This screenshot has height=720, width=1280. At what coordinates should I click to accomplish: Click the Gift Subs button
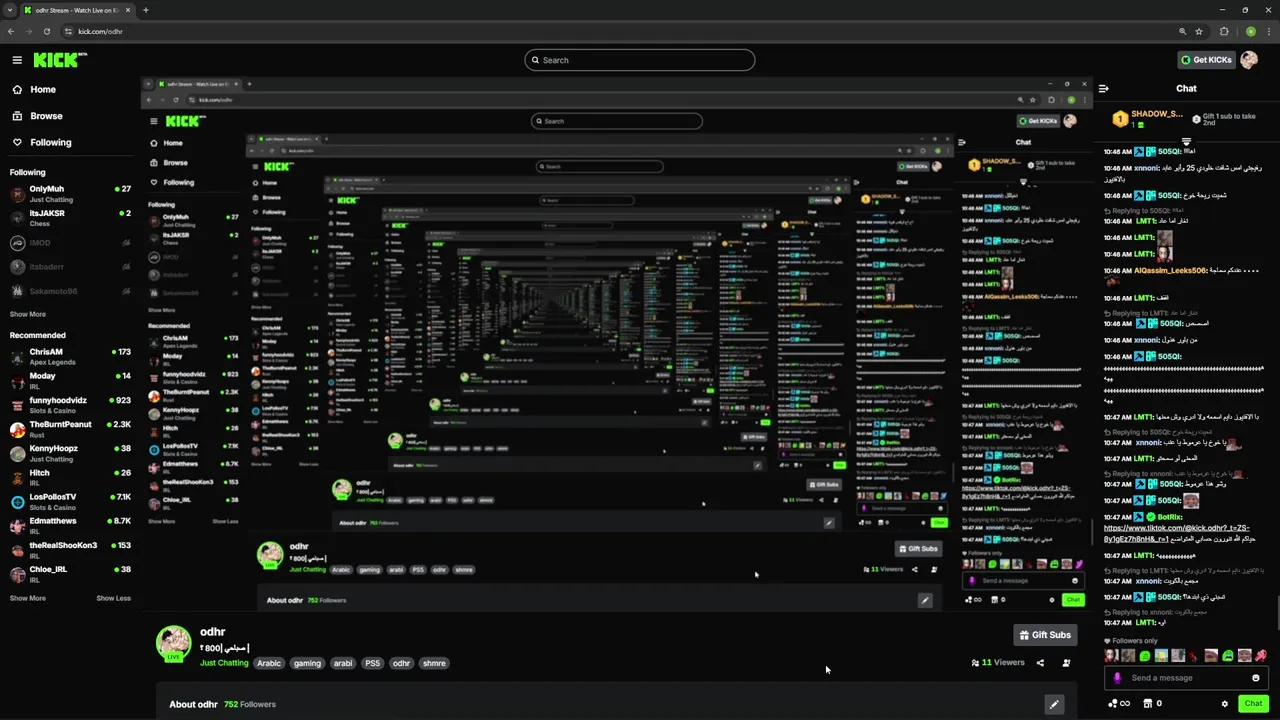point(1045,635)
